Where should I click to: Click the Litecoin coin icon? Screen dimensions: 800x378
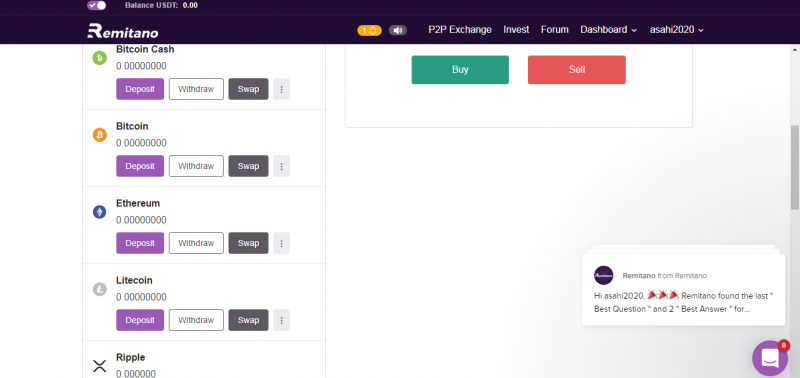(99, 289)
